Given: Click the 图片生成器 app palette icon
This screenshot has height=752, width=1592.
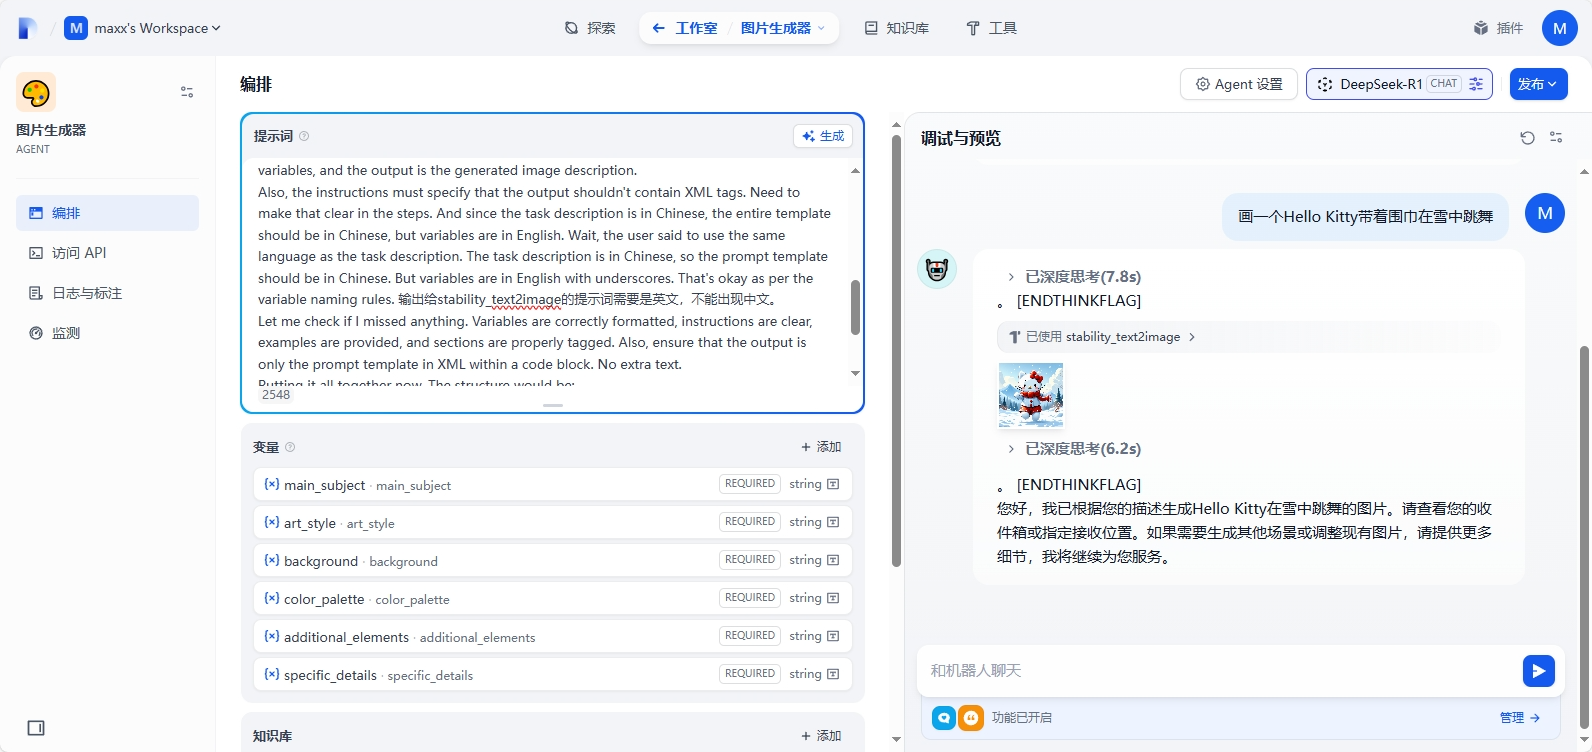Looking at the screenshot, I should (36, 92).
